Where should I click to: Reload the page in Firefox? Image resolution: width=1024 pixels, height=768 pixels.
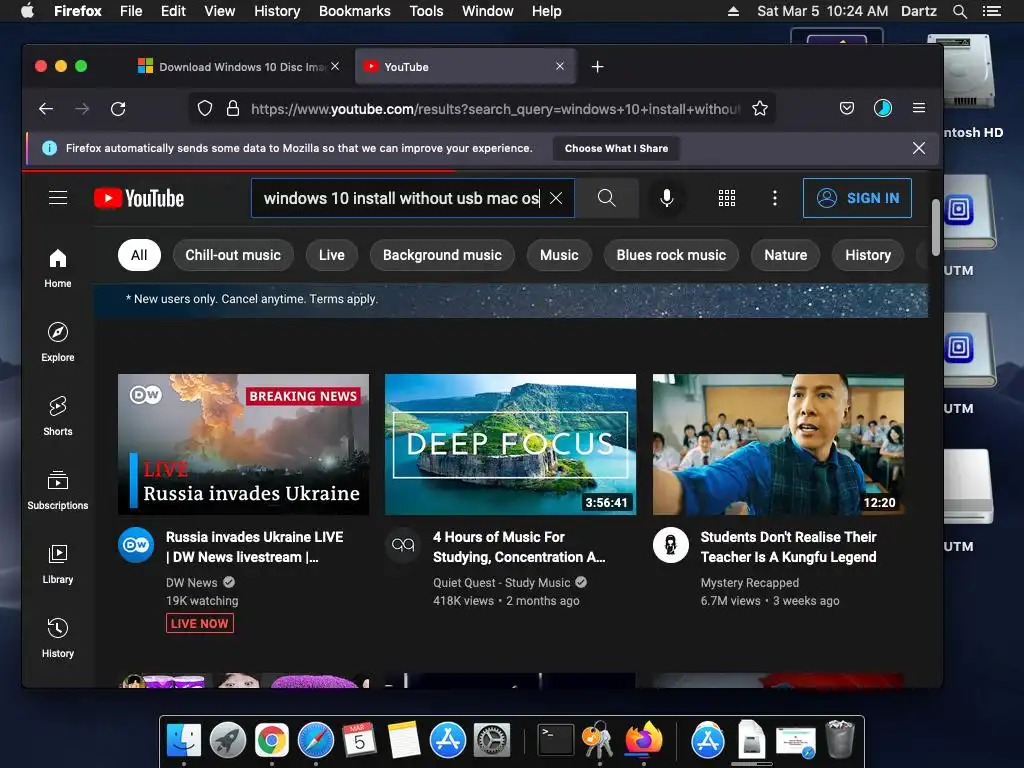[x=118, y=108]
